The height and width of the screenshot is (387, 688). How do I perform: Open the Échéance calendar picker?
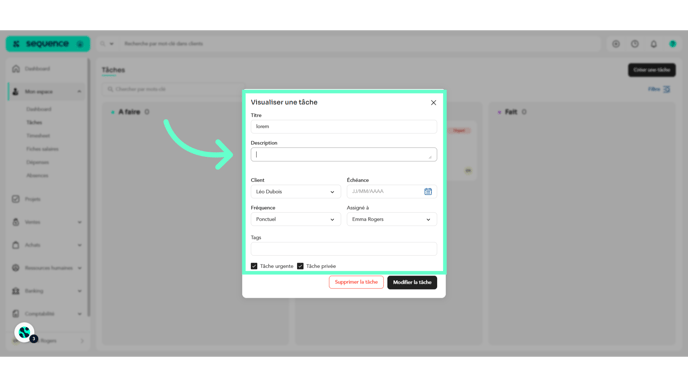[x=428, y=191]
